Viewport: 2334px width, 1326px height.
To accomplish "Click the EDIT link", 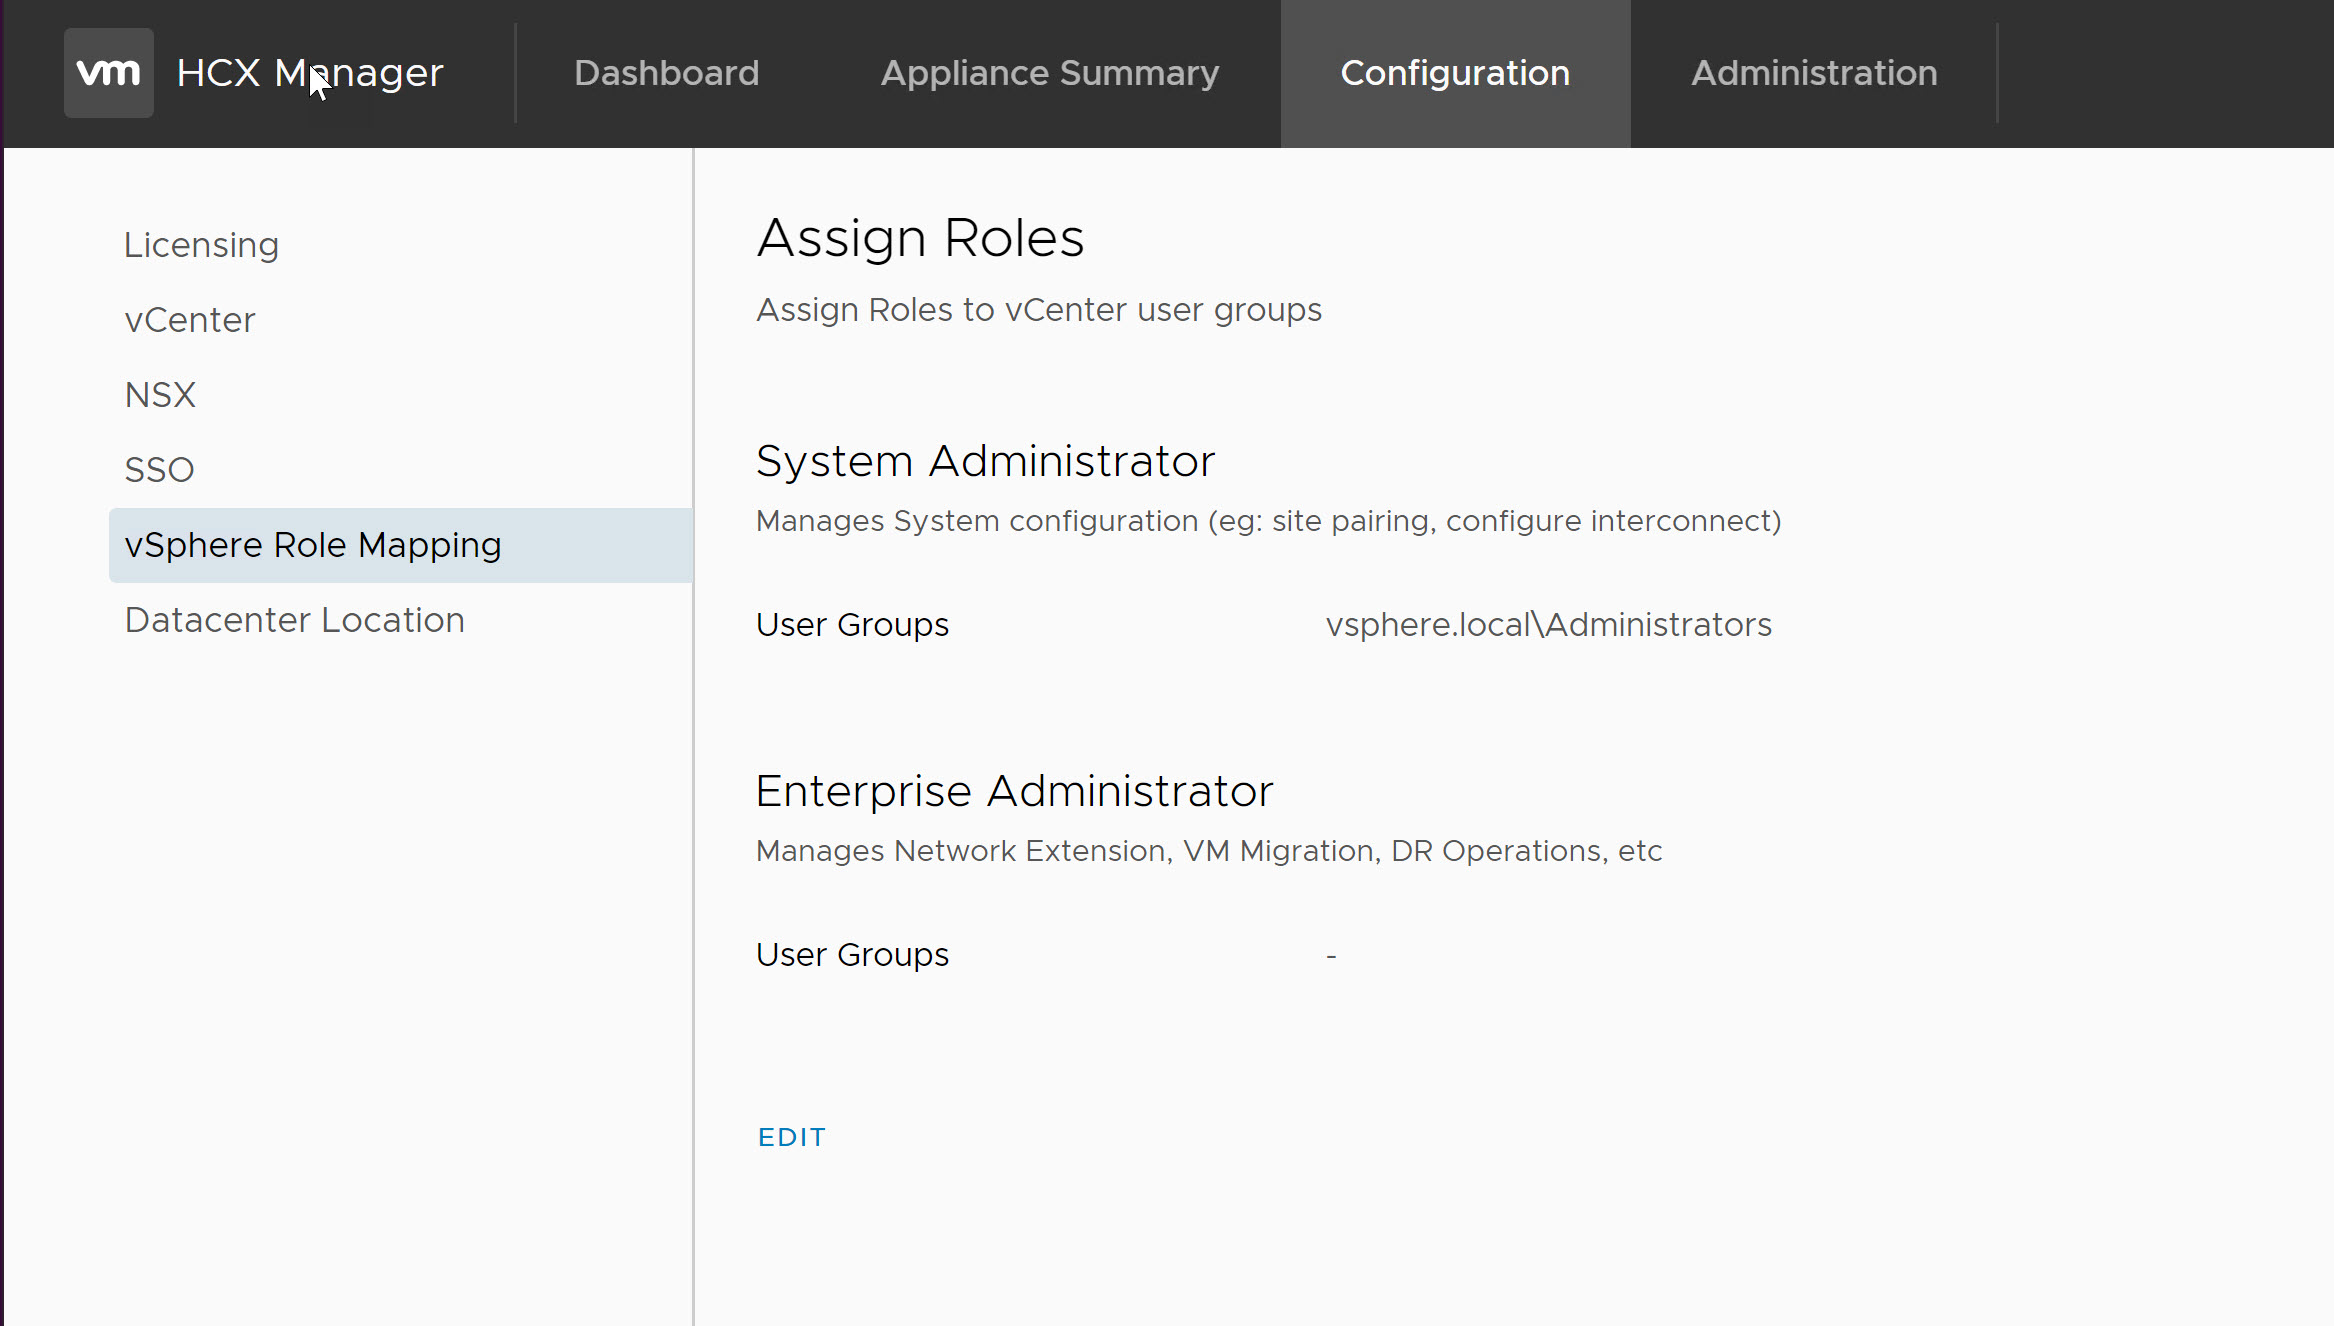I will pos(791,1137).
